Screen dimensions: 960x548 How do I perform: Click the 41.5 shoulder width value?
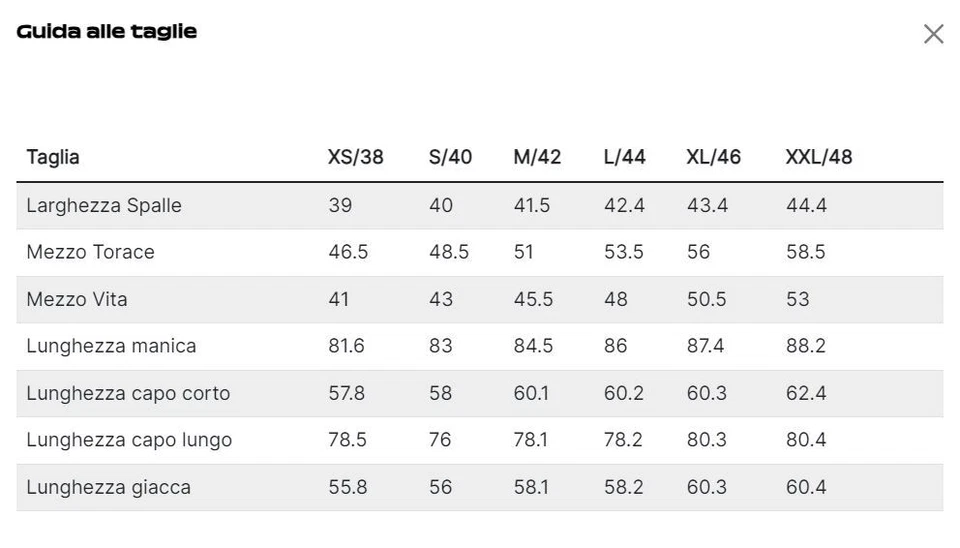[x=531, y=205]
